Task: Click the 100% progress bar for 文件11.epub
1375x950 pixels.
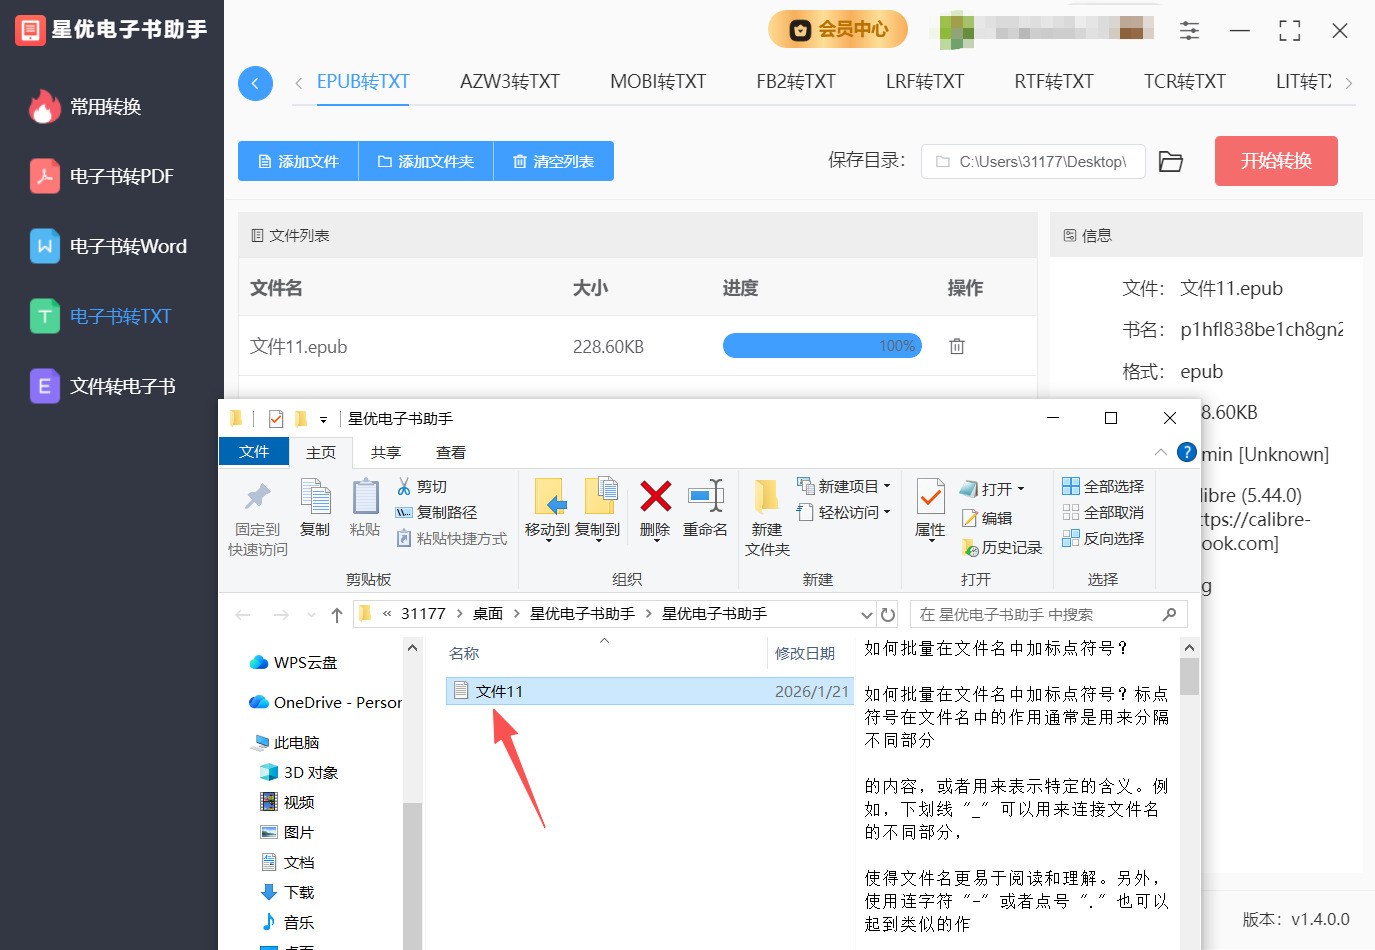Action: click(822, 346)
